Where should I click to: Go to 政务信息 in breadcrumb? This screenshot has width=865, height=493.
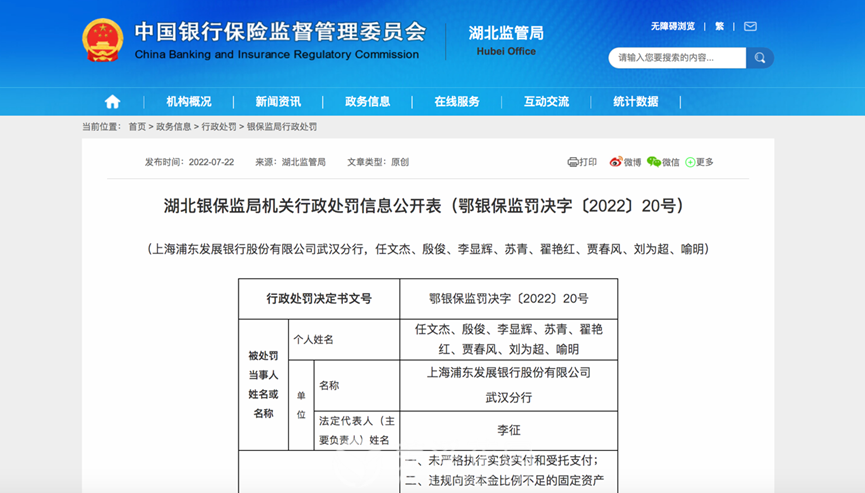(x=173, y=127)
